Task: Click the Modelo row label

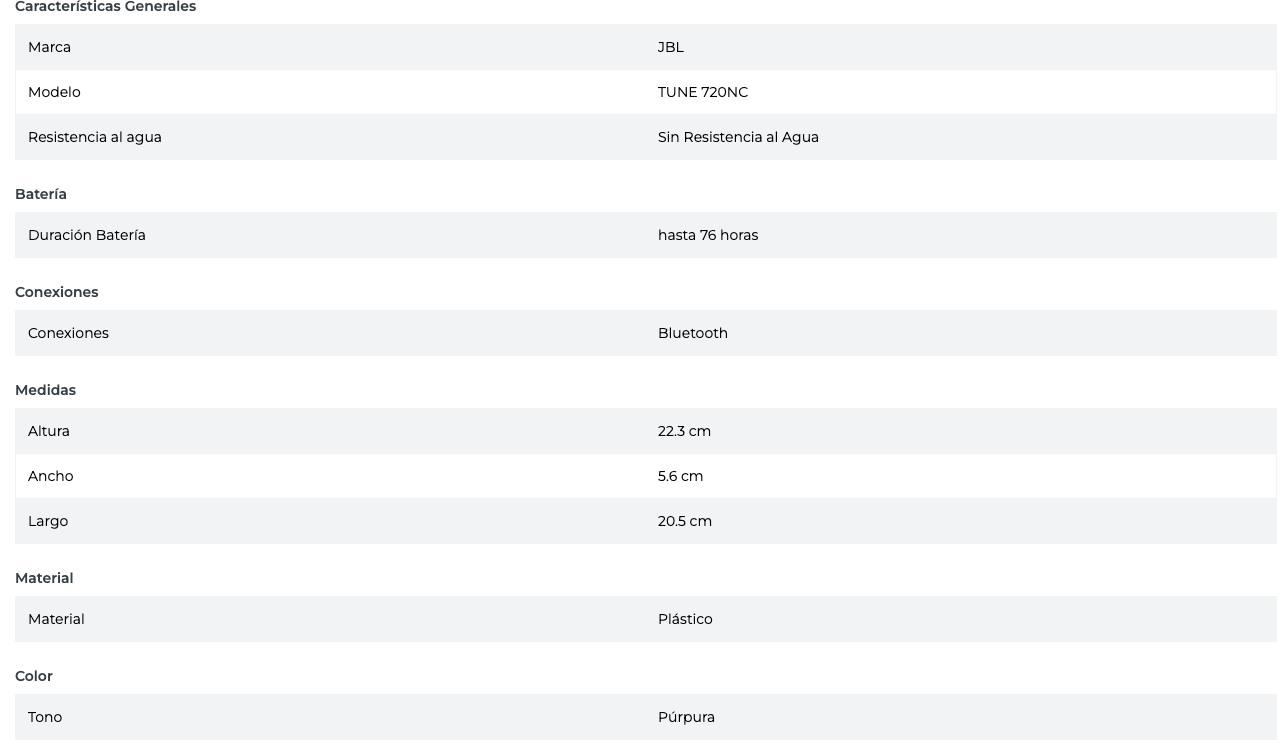Action: click(54, 92)
